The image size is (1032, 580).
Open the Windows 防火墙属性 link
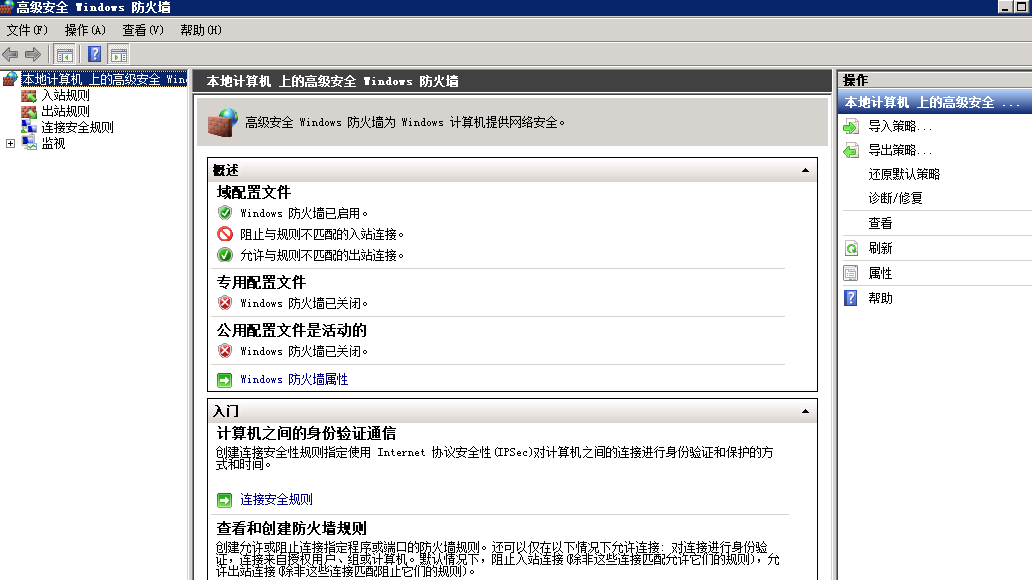tap(294, 379)
